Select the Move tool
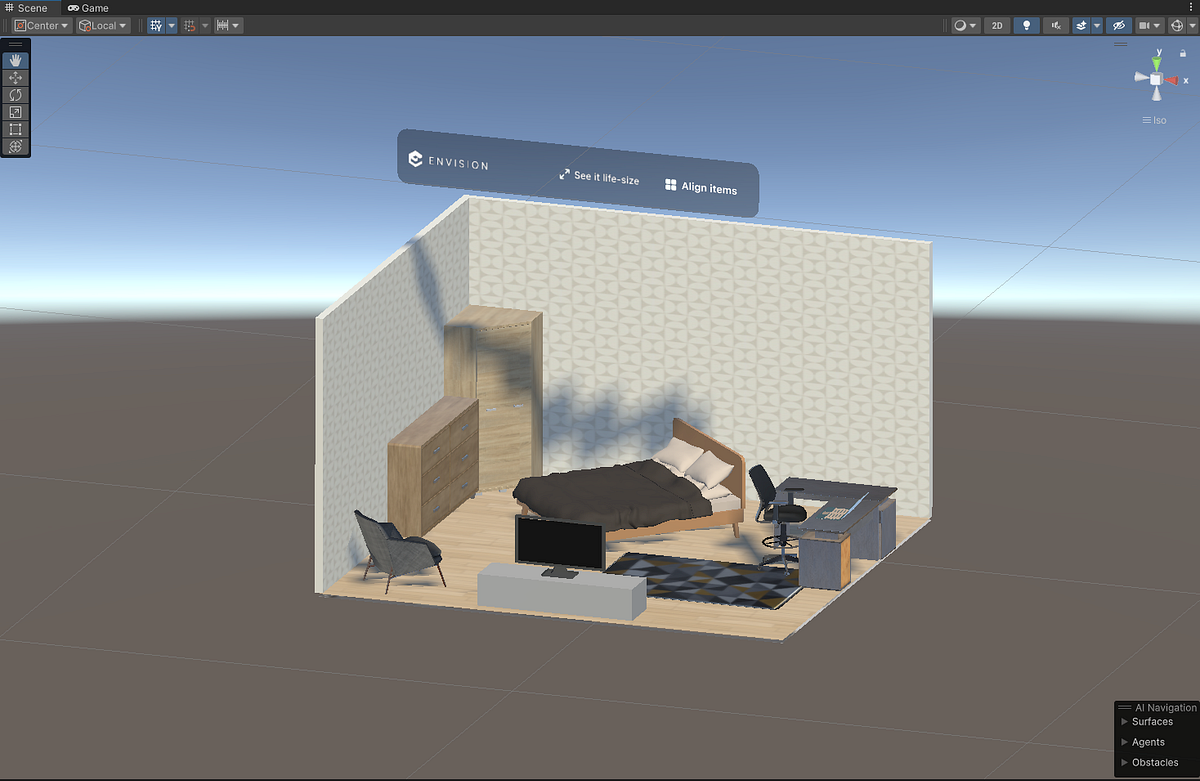 coord(15,77)
